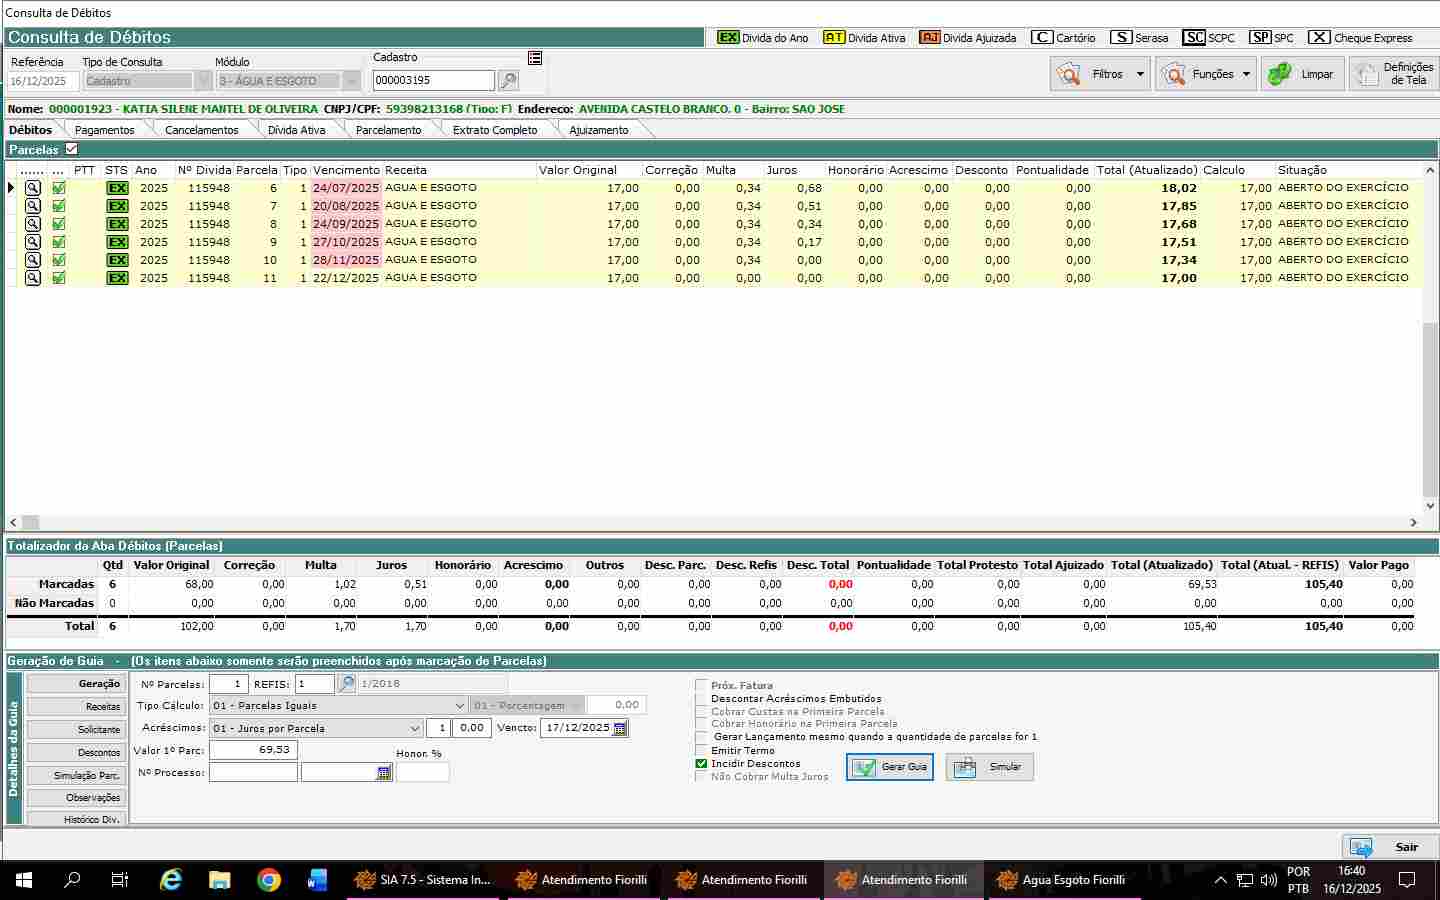Image resolution: width=1440 pixels, height=900 pixels.
Task: Click the Limpar button to clear
Action: tap(1302, 74)
